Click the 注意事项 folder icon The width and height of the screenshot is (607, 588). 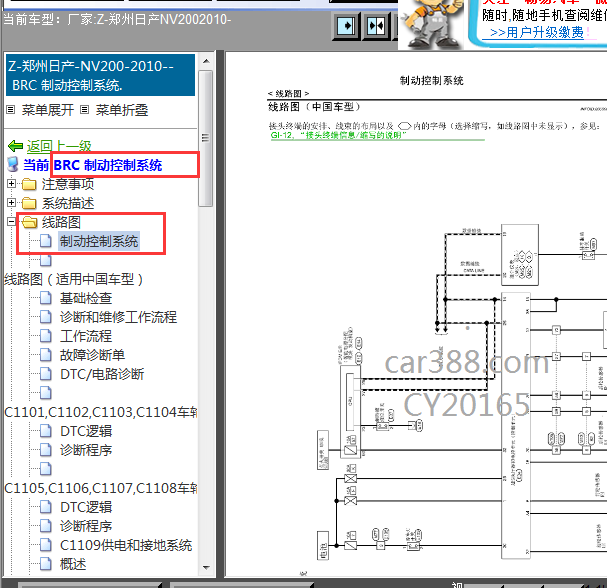[x=29, y=184]
